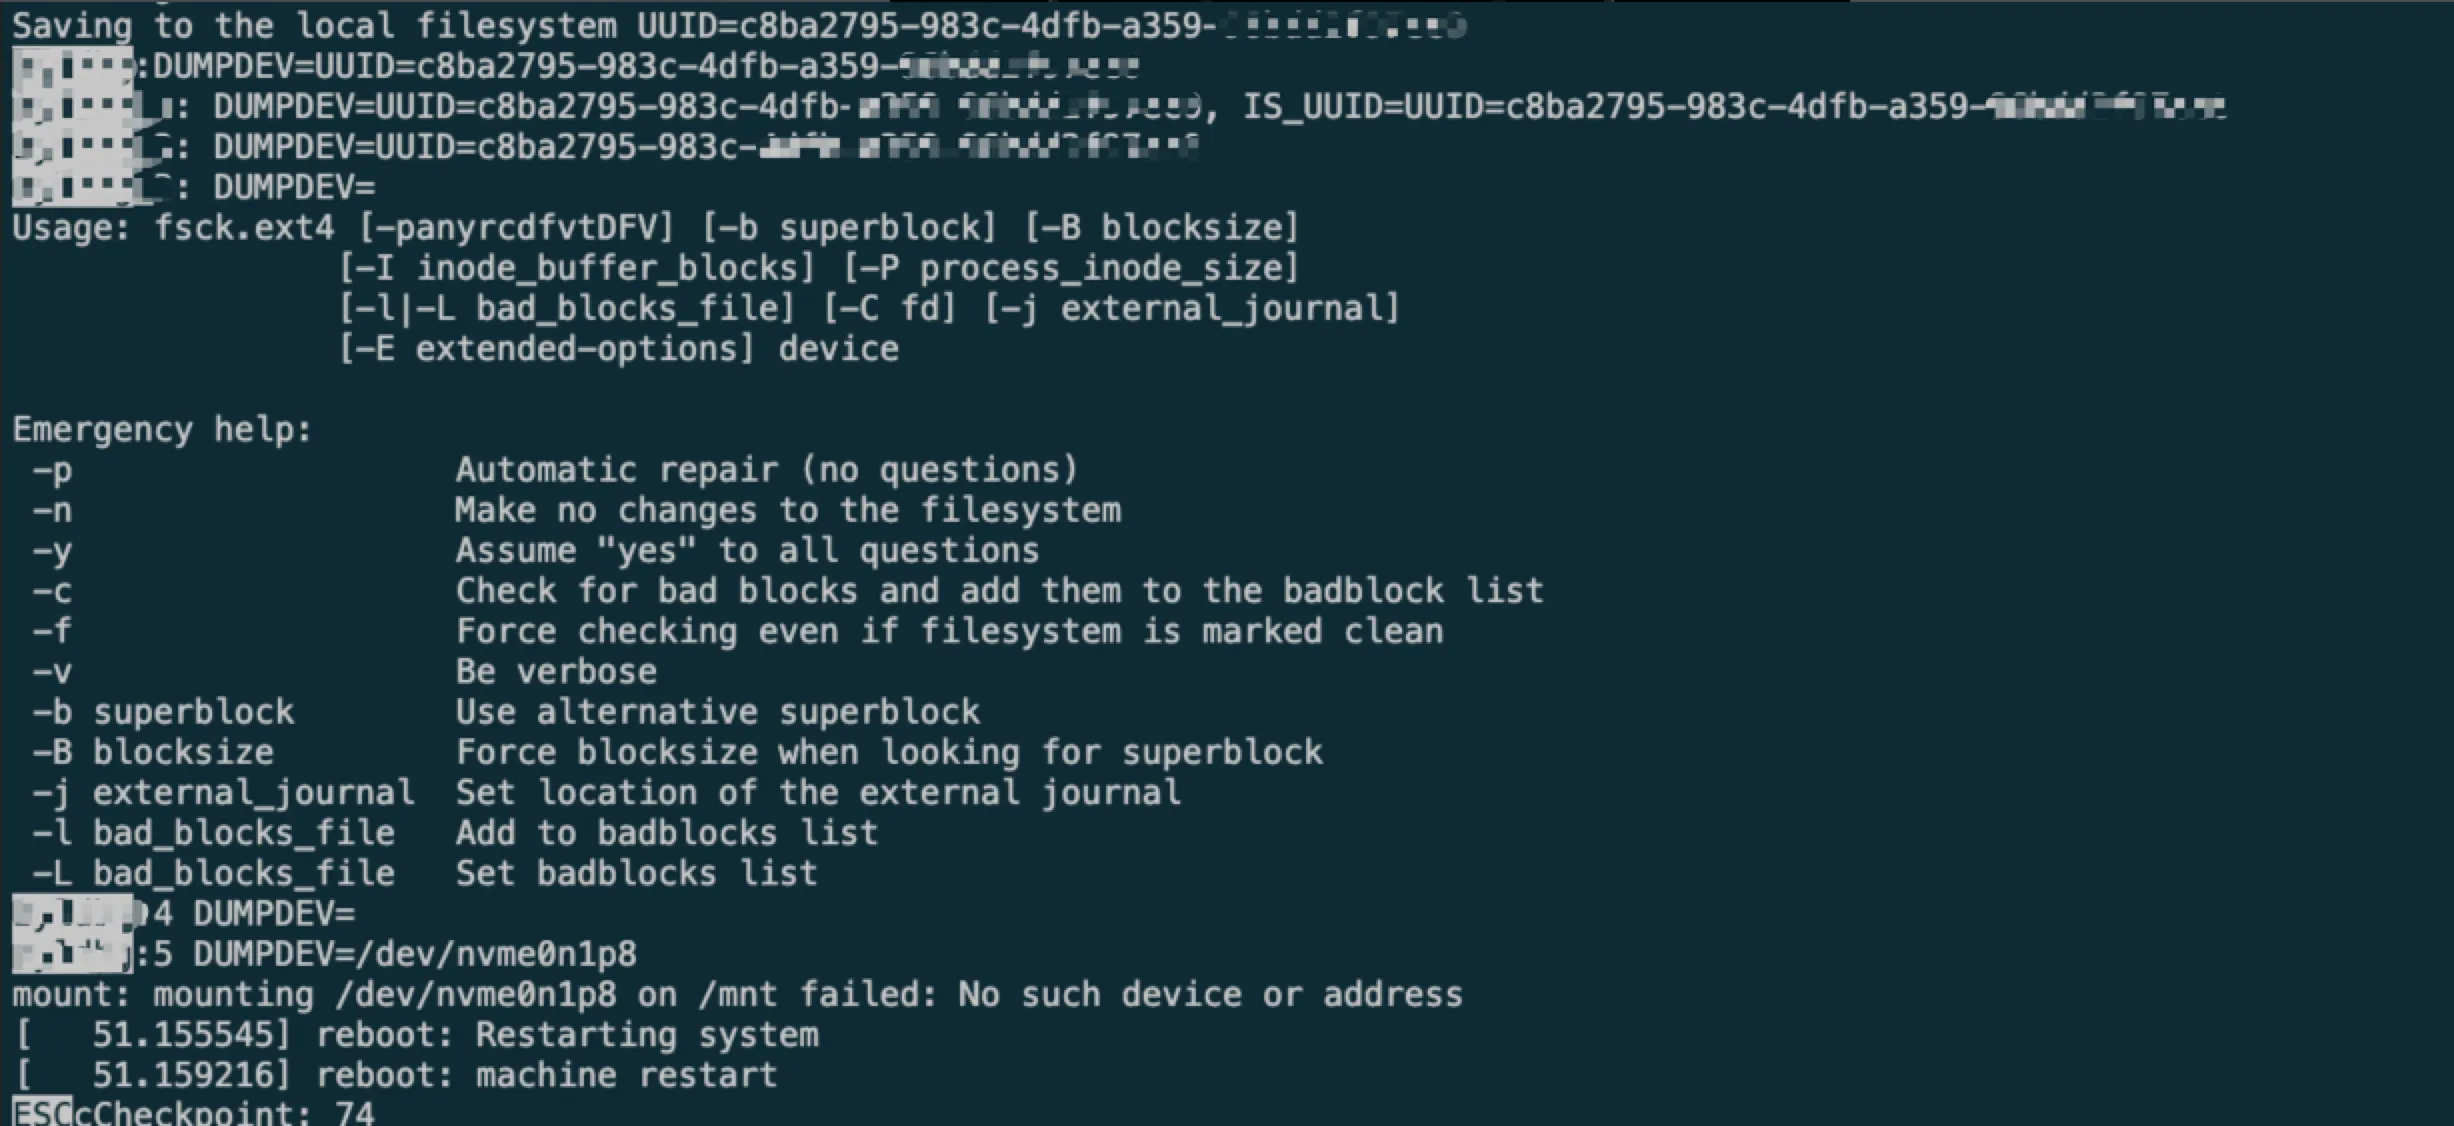Click "Use alternative superblock" description
The height and width of the screenshot is (1126, 2454).
coord(717,712)
